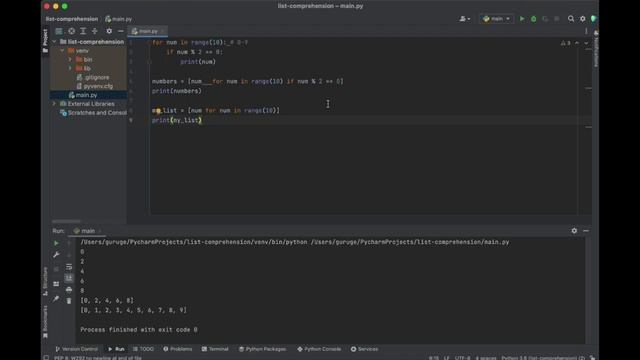Open JetBrains shield icon at top right
The image size is (640, 360).
click(593, 19)
